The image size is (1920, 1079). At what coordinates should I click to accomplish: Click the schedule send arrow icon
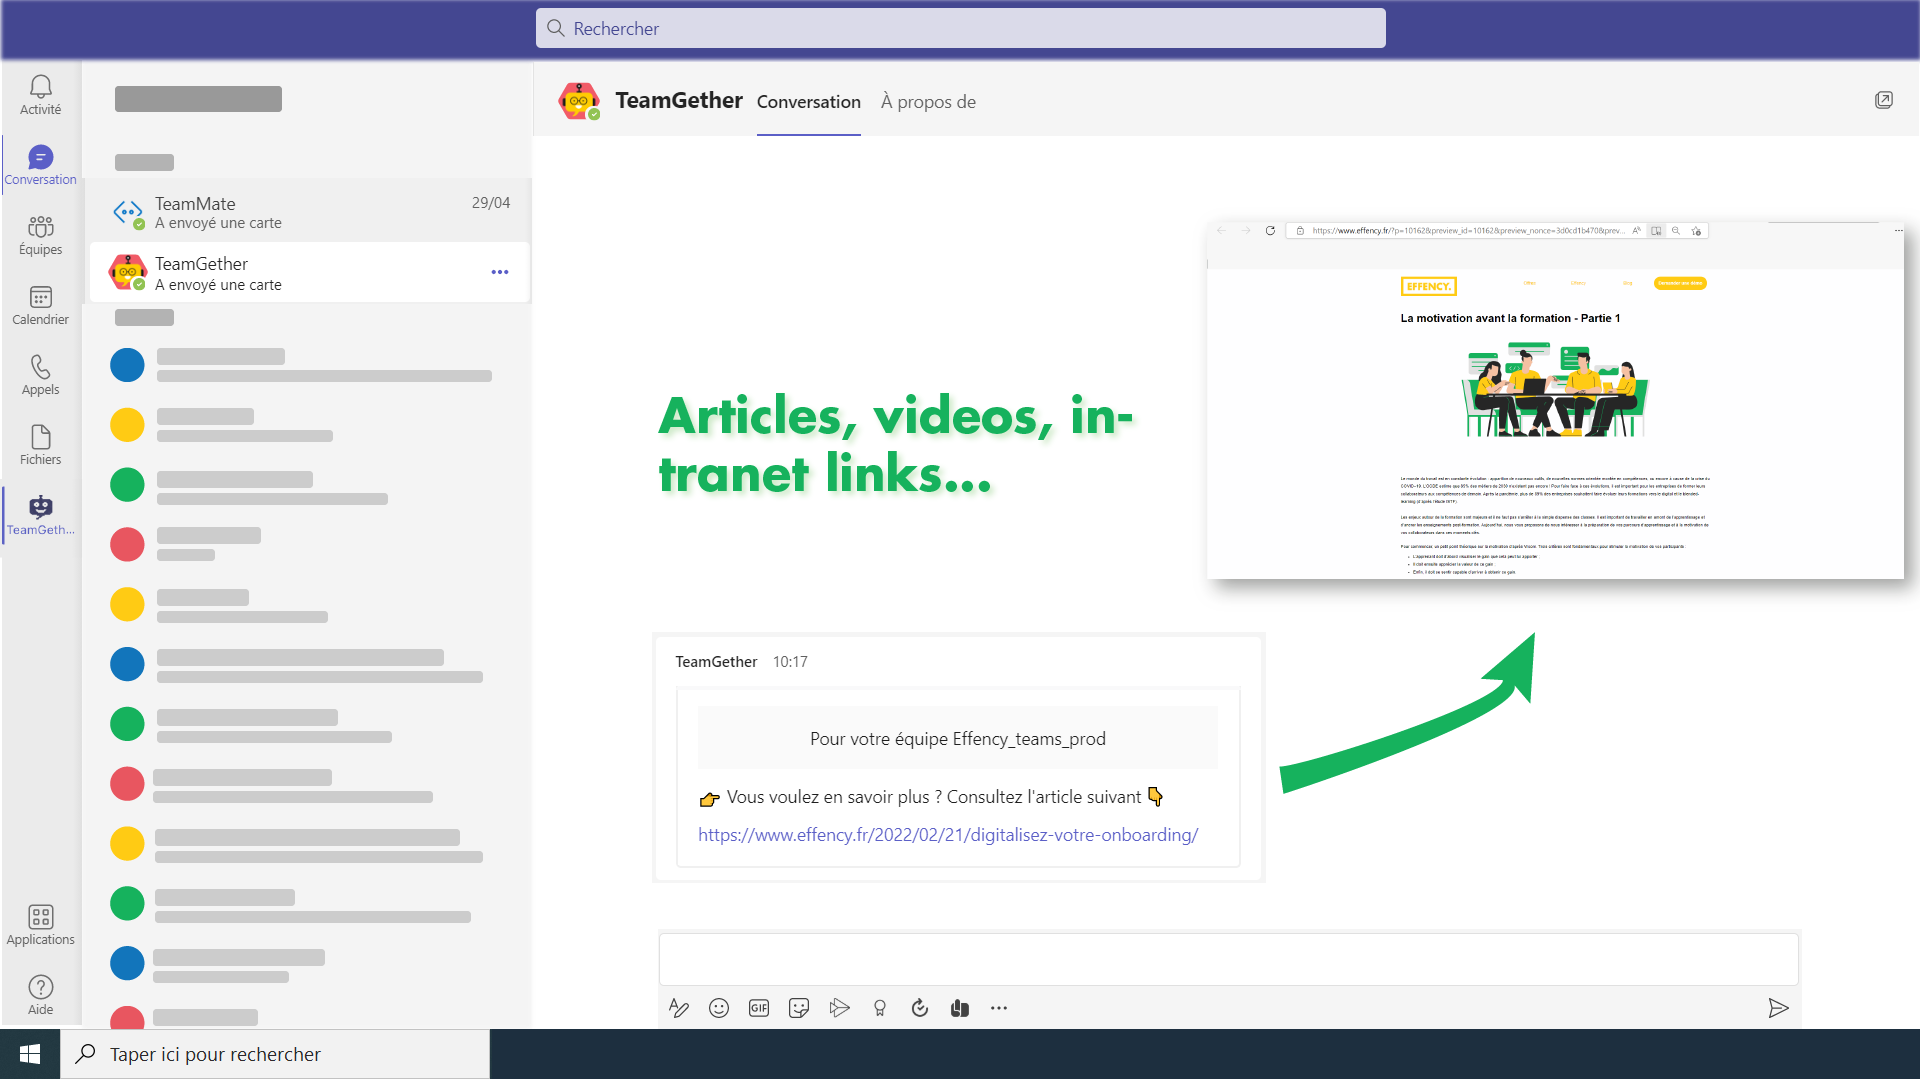pos(839,1008)
